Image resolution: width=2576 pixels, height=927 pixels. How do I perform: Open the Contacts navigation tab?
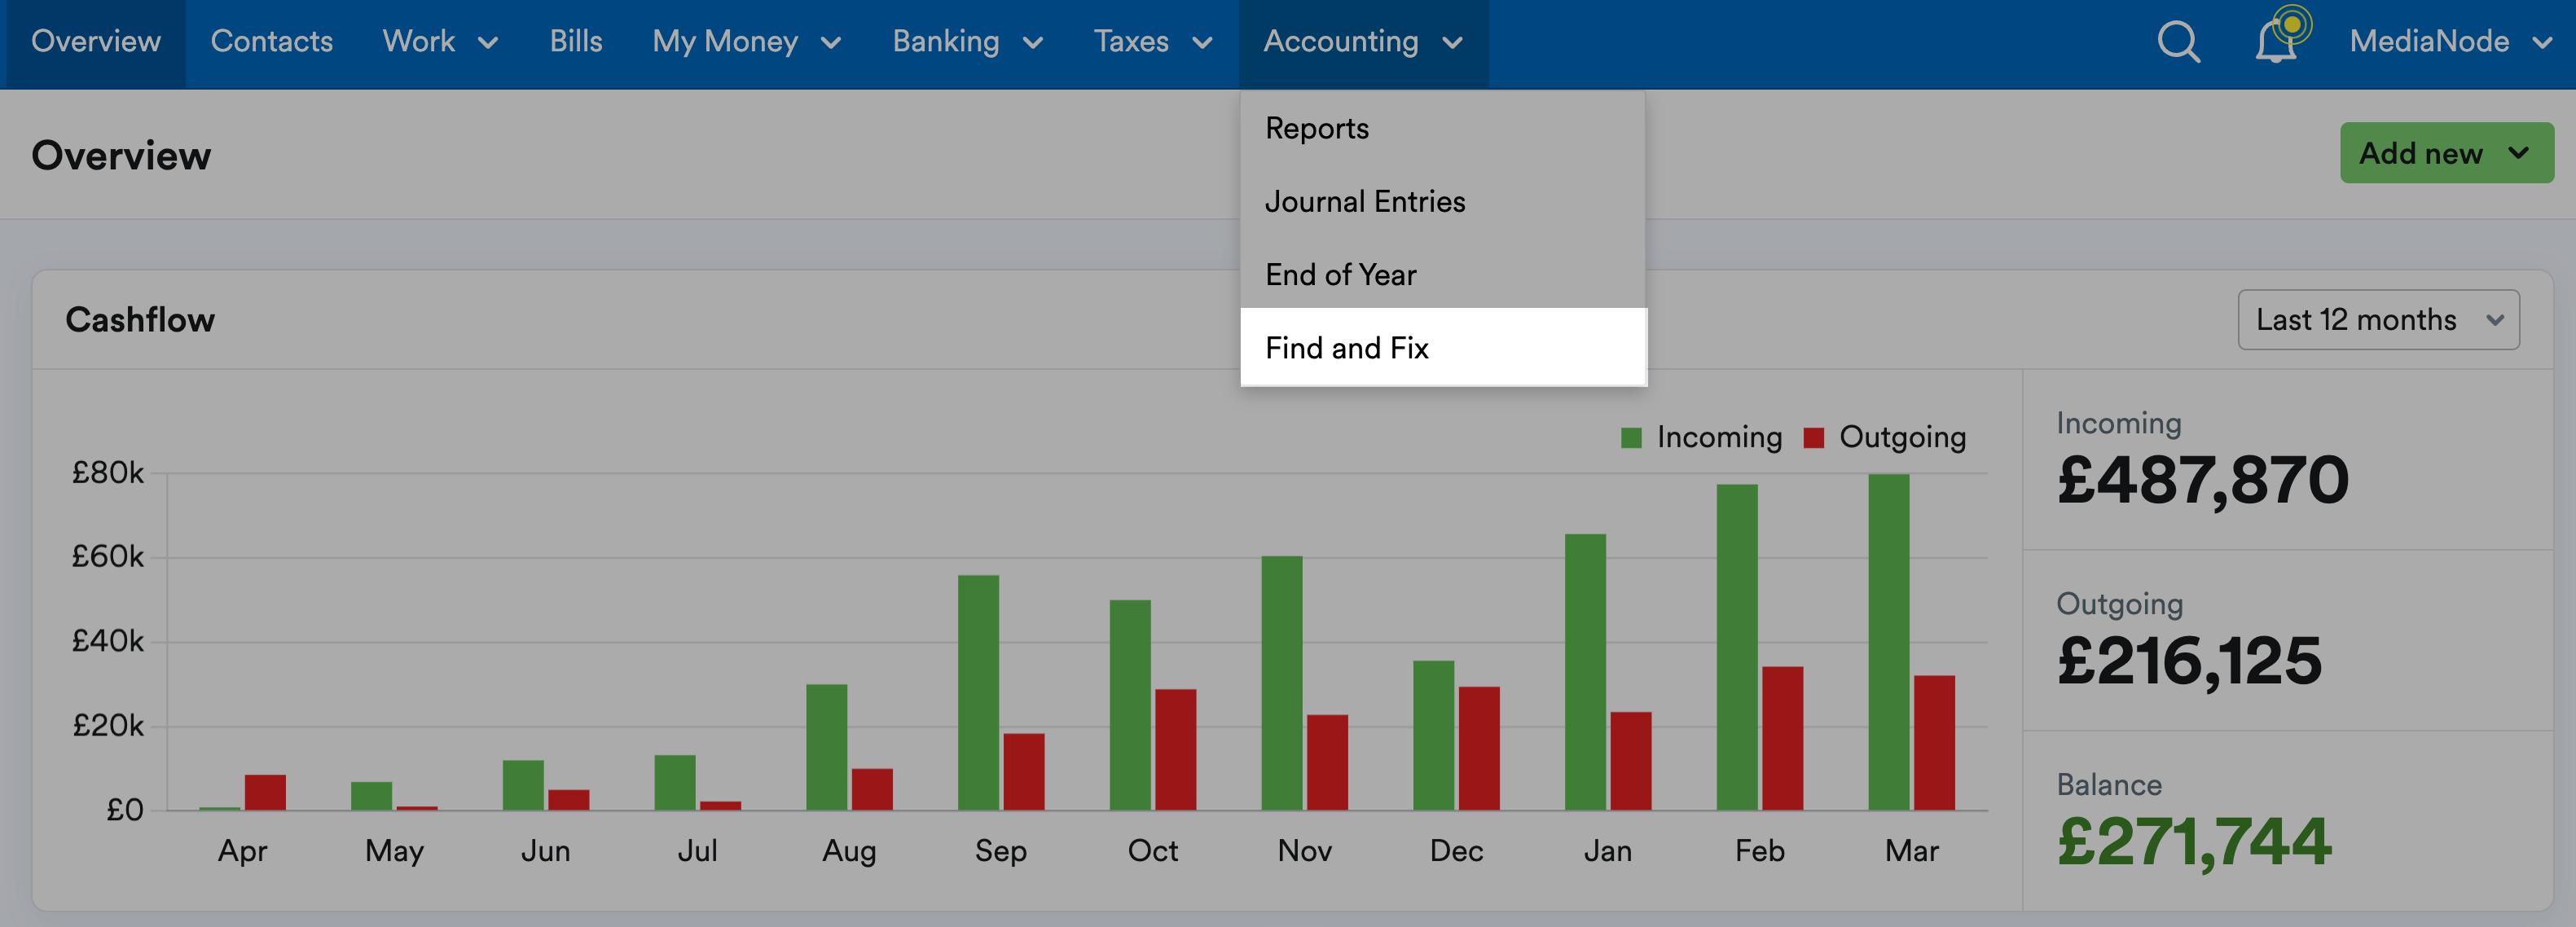point(271,41)
